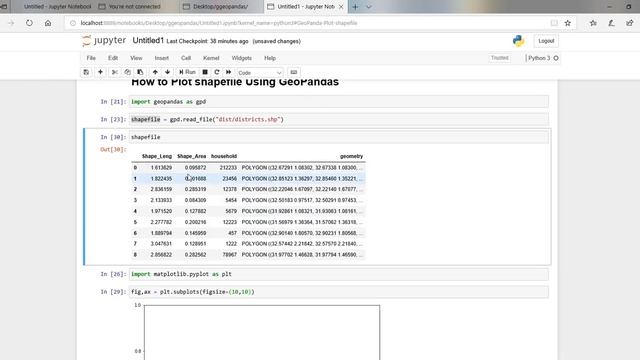Paste cells below using the toolbar icon
Image resolution: width=640 pixels, height=360 pixels.
[140, 72]
